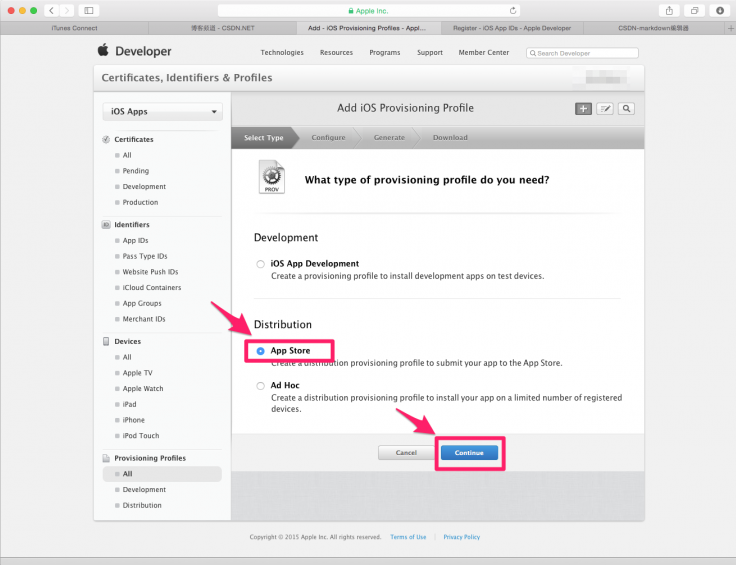
Task: Open the Safari downloads button
Action: coord(720,10)
